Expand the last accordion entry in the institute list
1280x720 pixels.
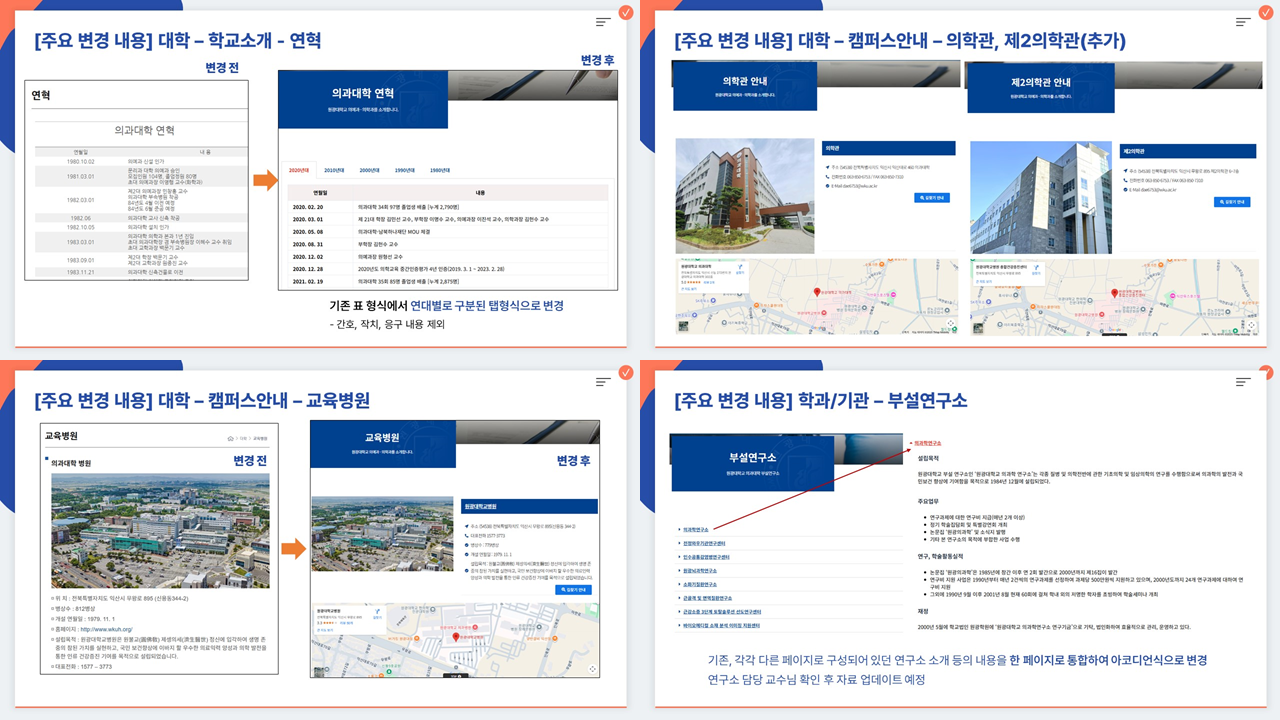[719, 626]
